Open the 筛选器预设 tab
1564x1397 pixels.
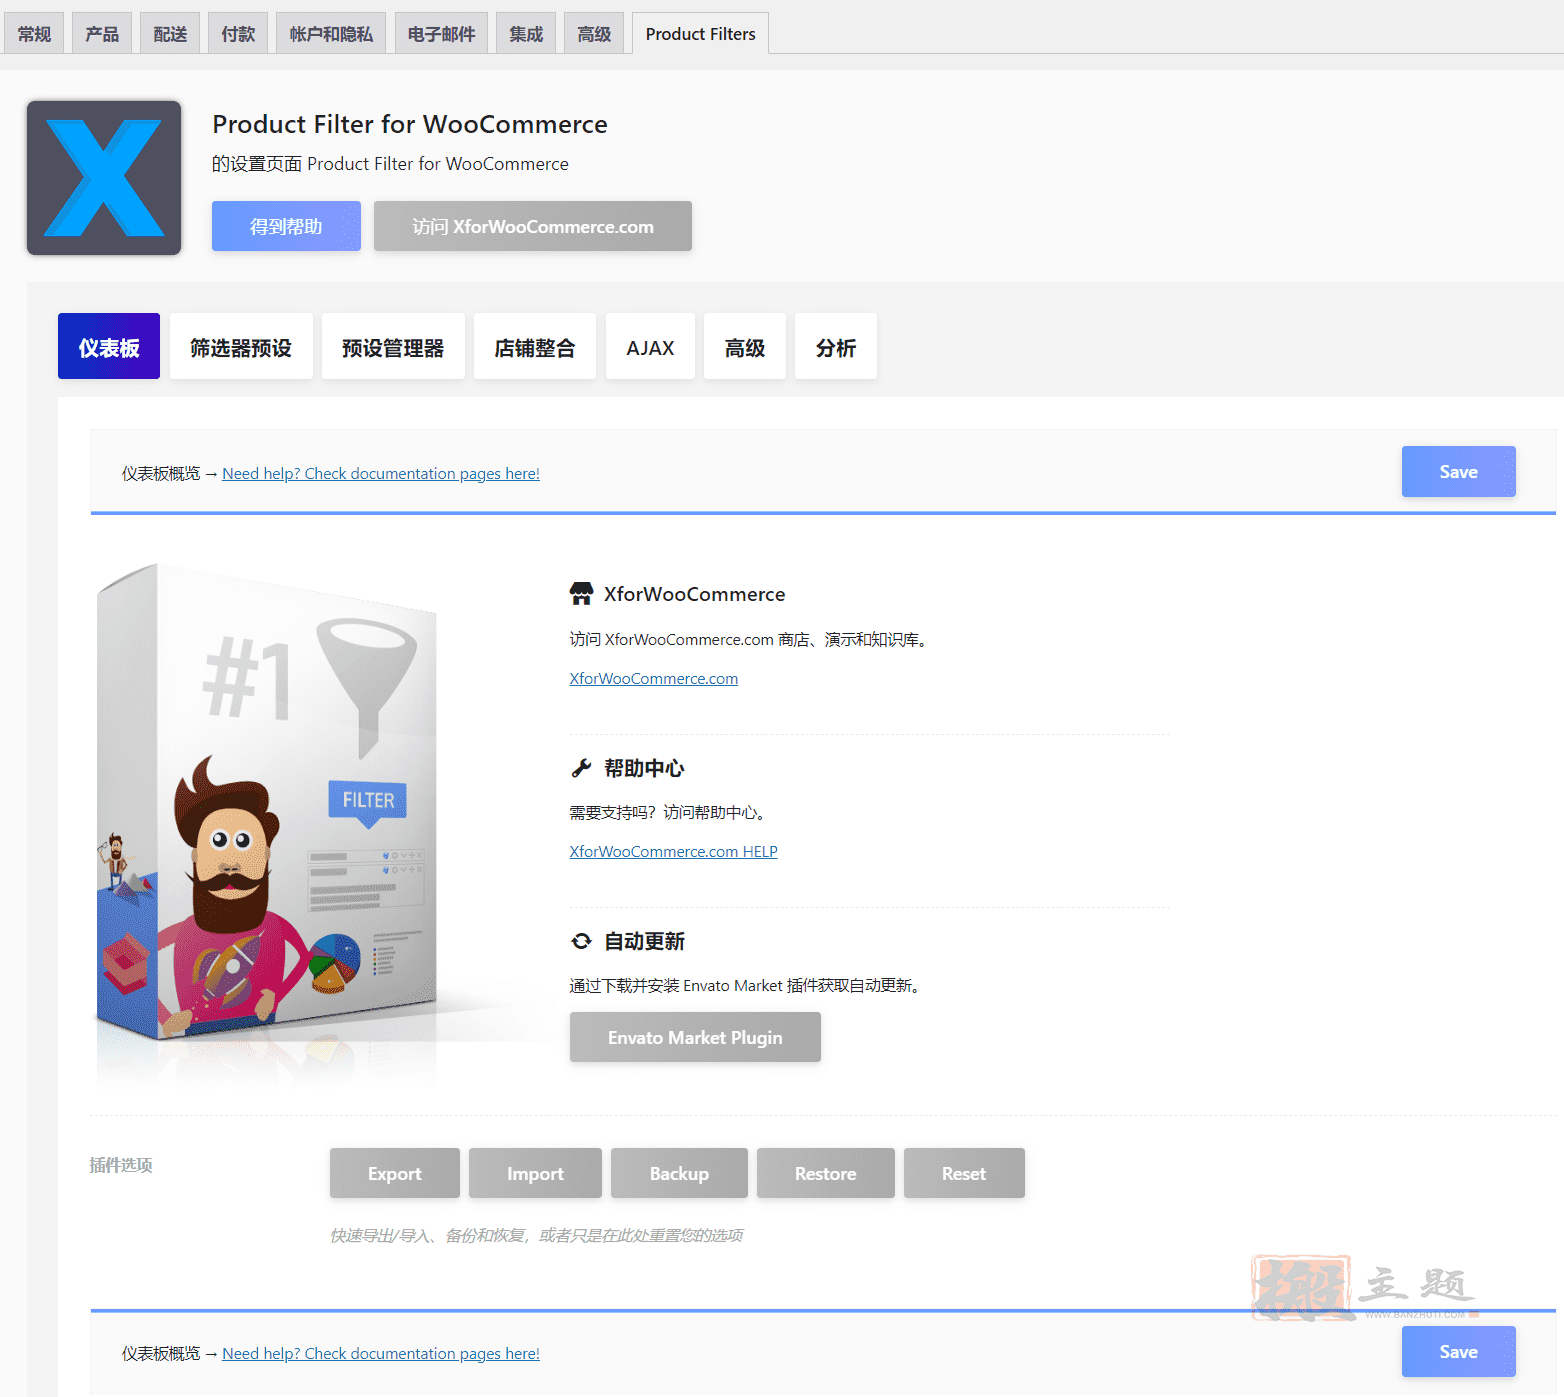tap(241, 347)
